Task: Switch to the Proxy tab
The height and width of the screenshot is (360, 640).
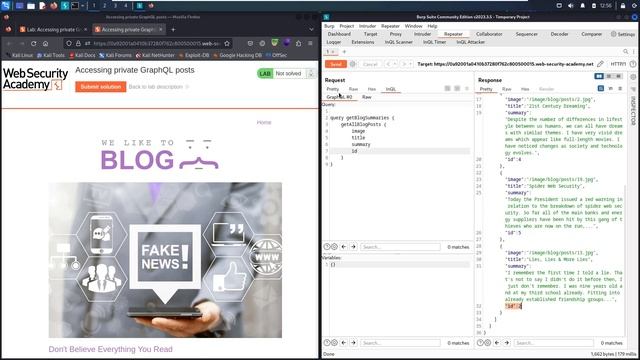Action: (396, 34)
